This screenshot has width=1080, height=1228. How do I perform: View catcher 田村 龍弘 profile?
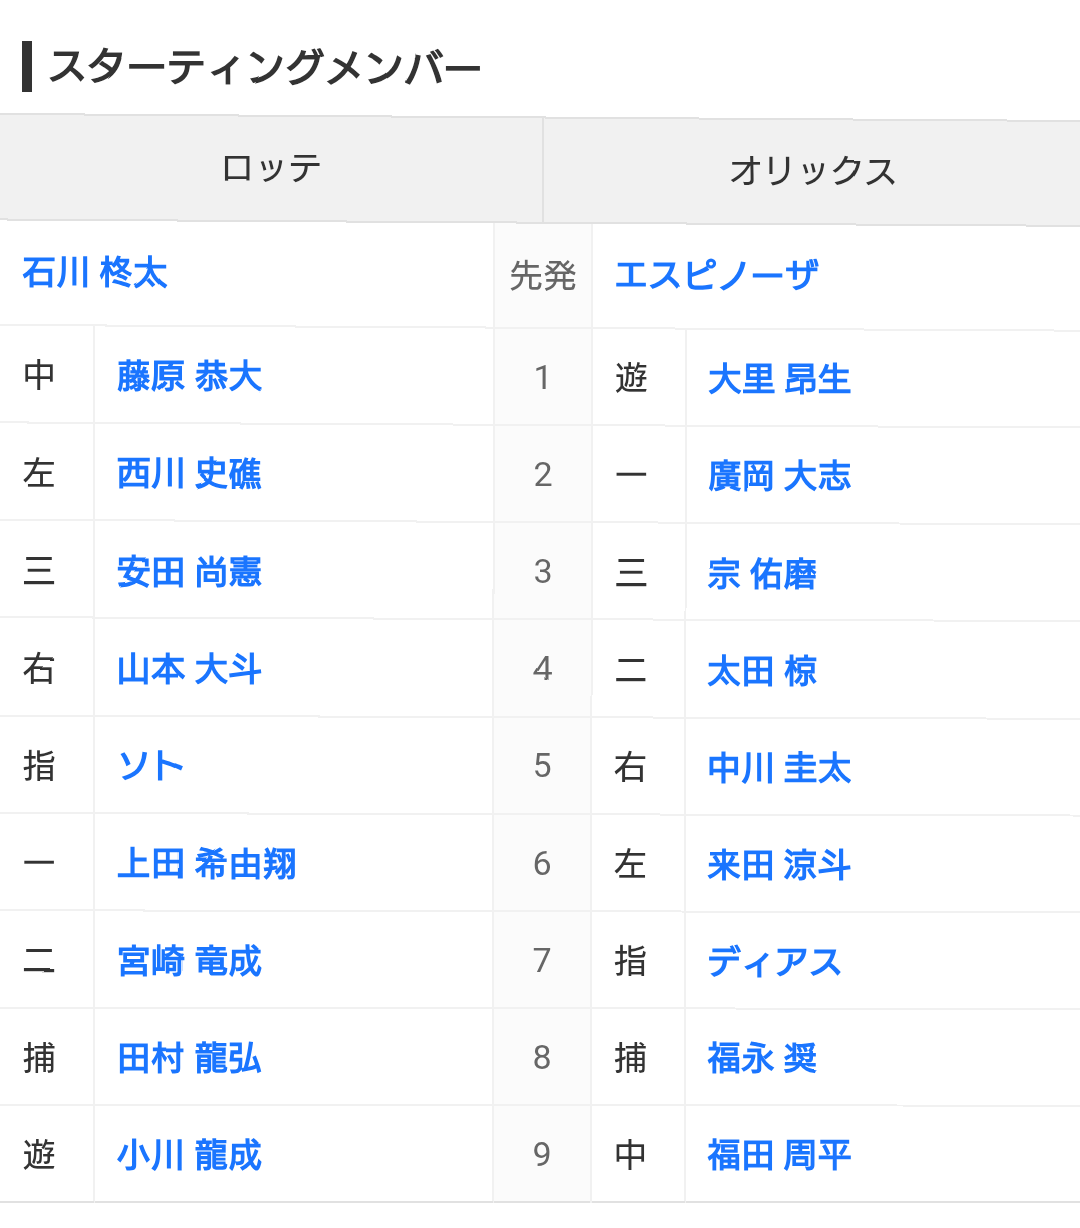[189, 1058]
